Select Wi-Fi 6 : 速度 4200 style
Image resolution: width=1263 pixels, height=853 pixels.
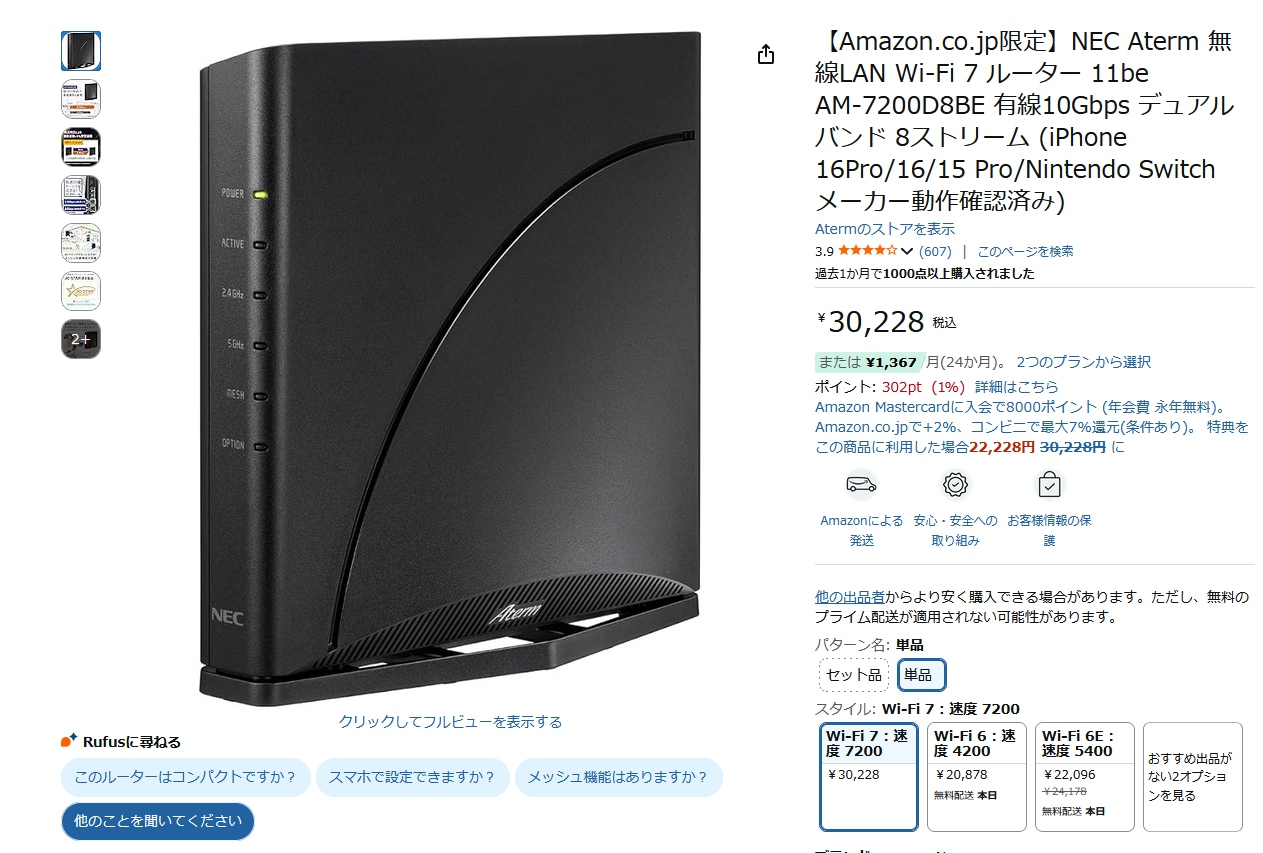point(977,777)
